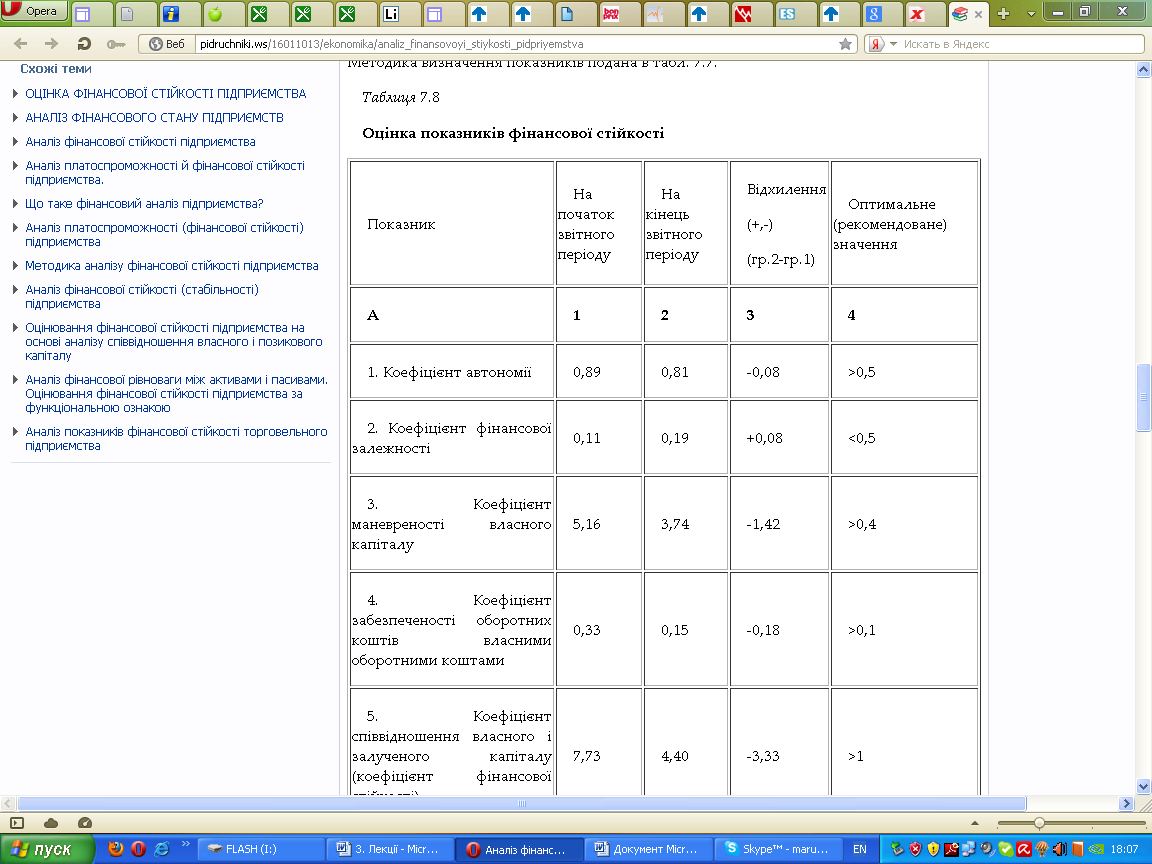Click arrow beside Аналіз фінансової рівноваги
This screenshot has height=864, width=1152.
coord(15,380)
